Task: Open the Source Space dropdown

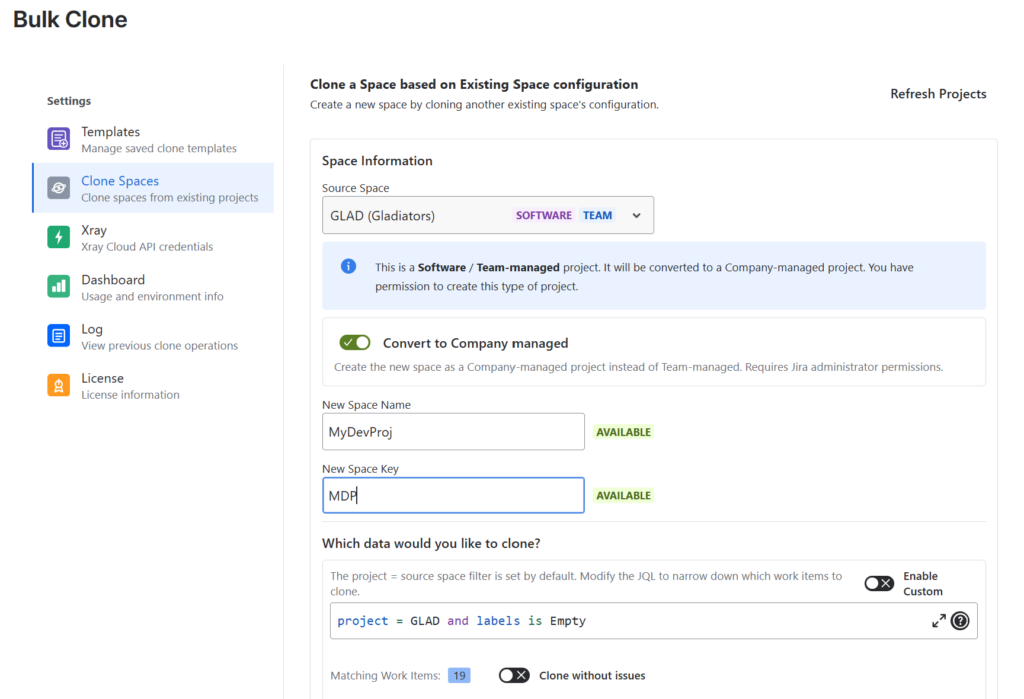Action: click(487, 215)
